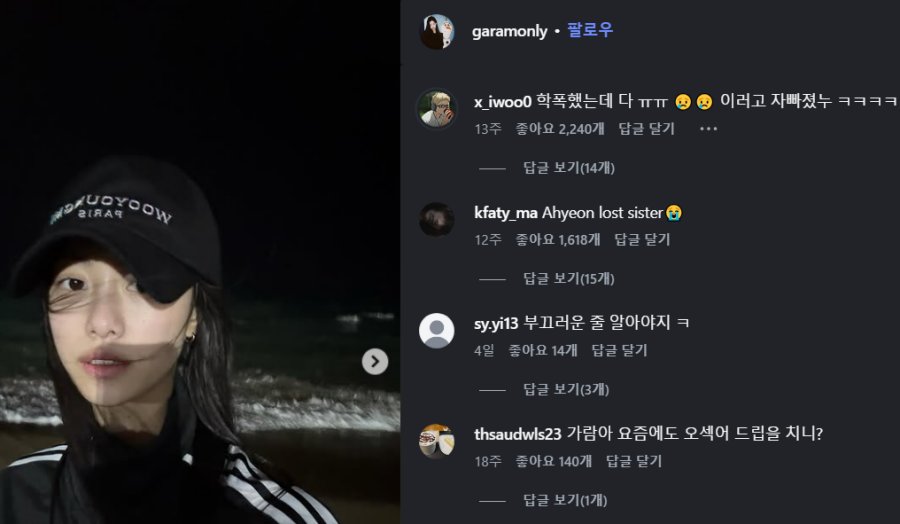Viewport: 900px width, 524px height.
Task: Open x_iwoo0's profile avatar
Action: click(437, 108)
